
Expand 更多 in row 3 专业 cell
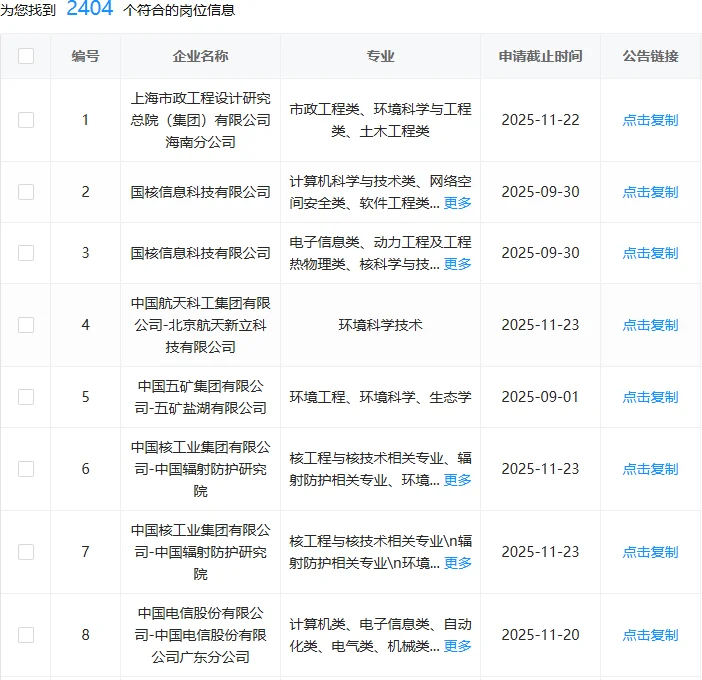pyautogui.click(x=458, y=264)
